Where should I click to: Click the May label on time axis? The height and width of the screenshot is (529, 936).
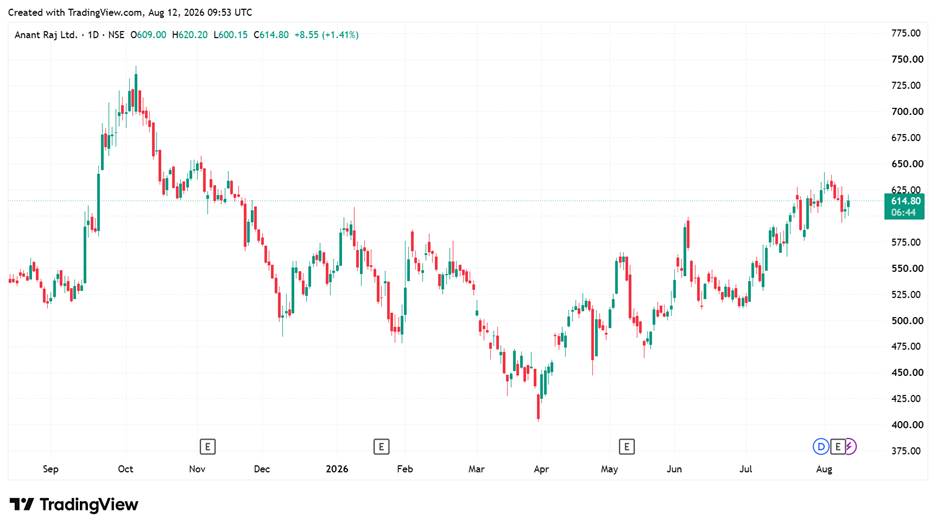coord(609,469)
